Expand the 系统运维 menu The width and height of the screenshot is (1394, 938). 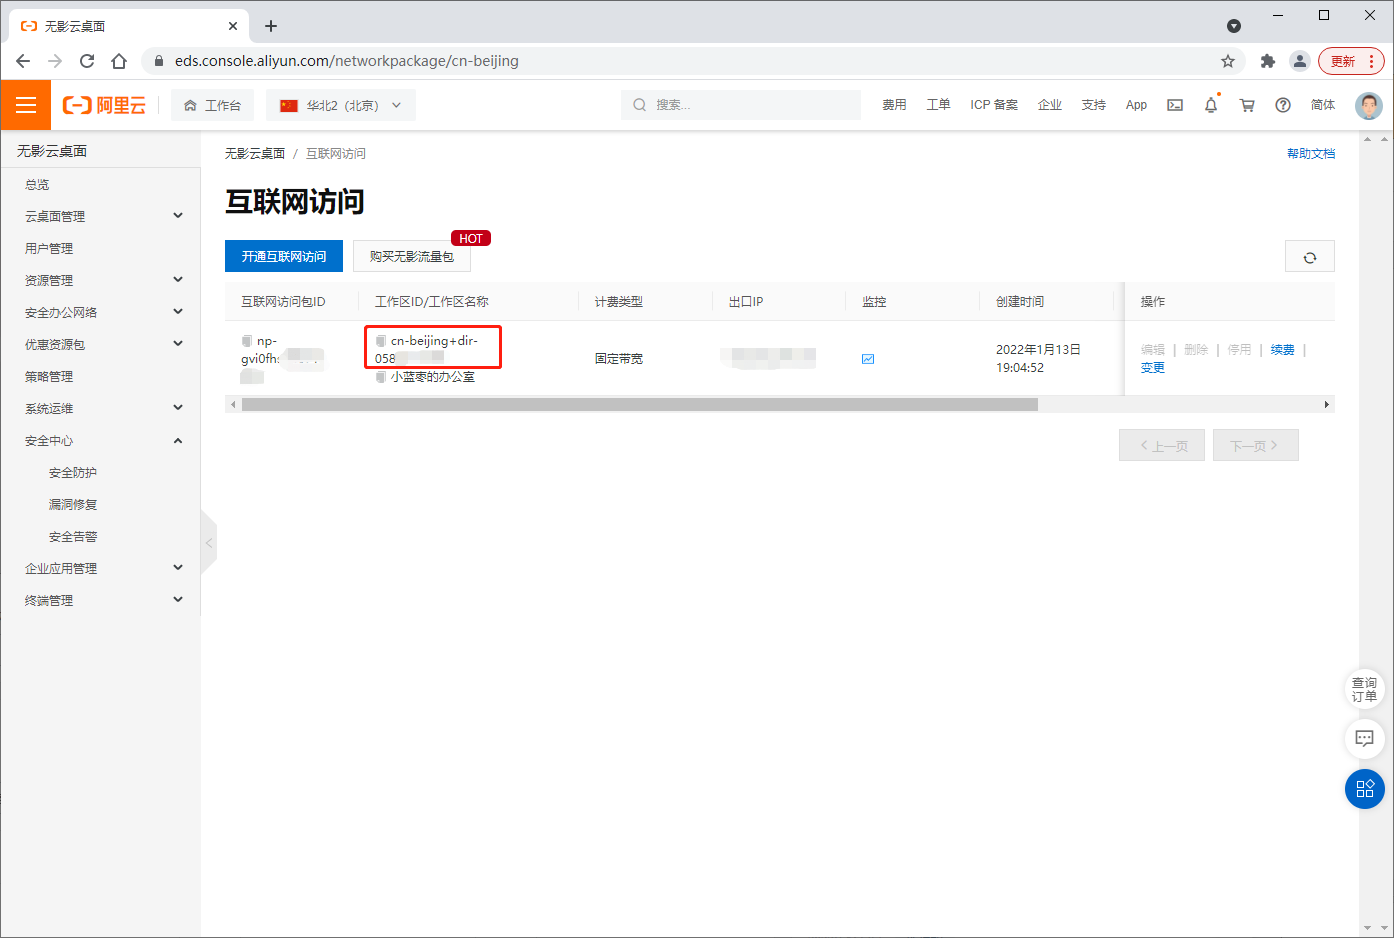pos(100,408)
